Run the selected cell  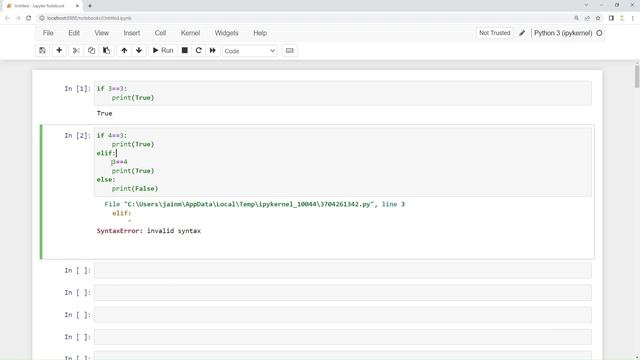pos(163,51)
